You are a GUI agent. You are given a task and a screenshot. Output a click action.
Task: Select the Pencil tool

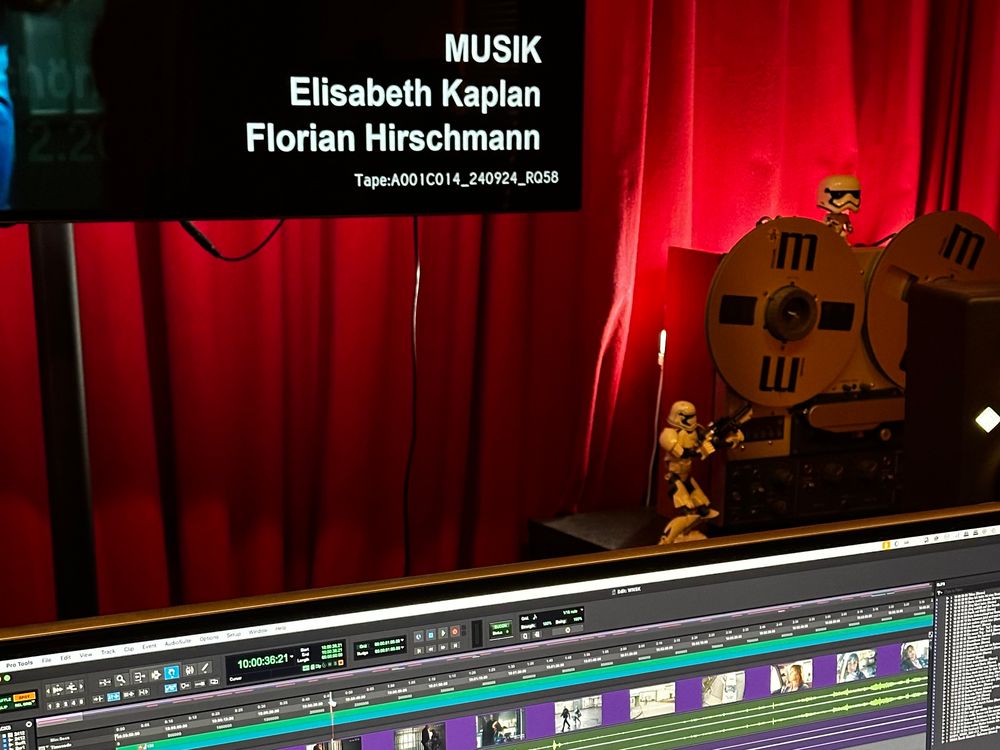point(205,668)
